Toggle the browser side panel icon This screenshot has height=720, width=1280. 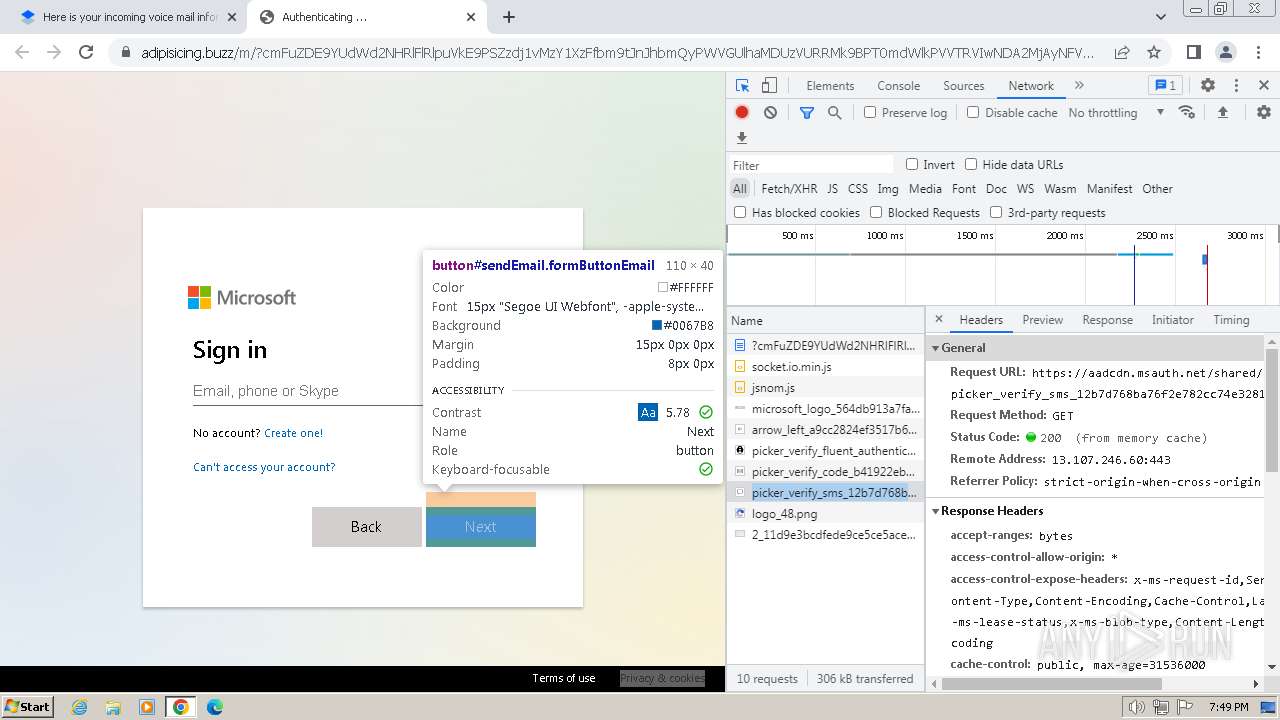(1194, 52)
